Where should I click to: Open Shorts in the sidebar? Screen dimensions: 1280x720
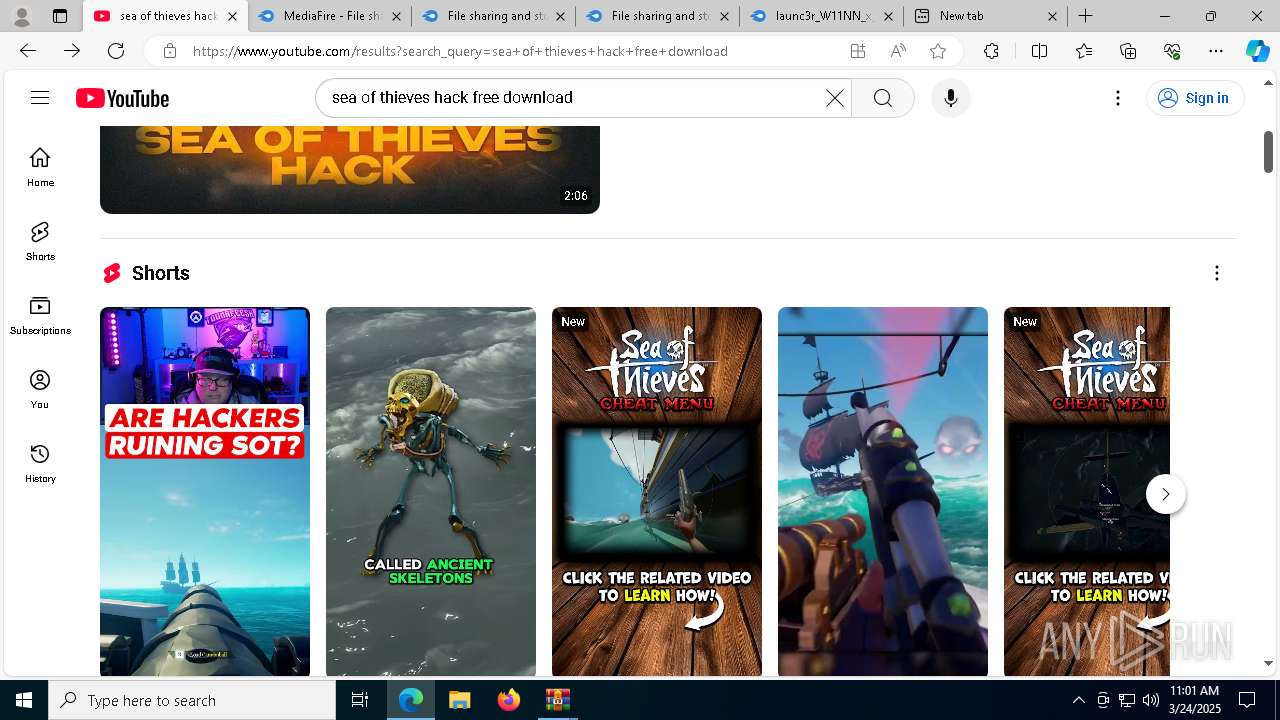(40, 241)
